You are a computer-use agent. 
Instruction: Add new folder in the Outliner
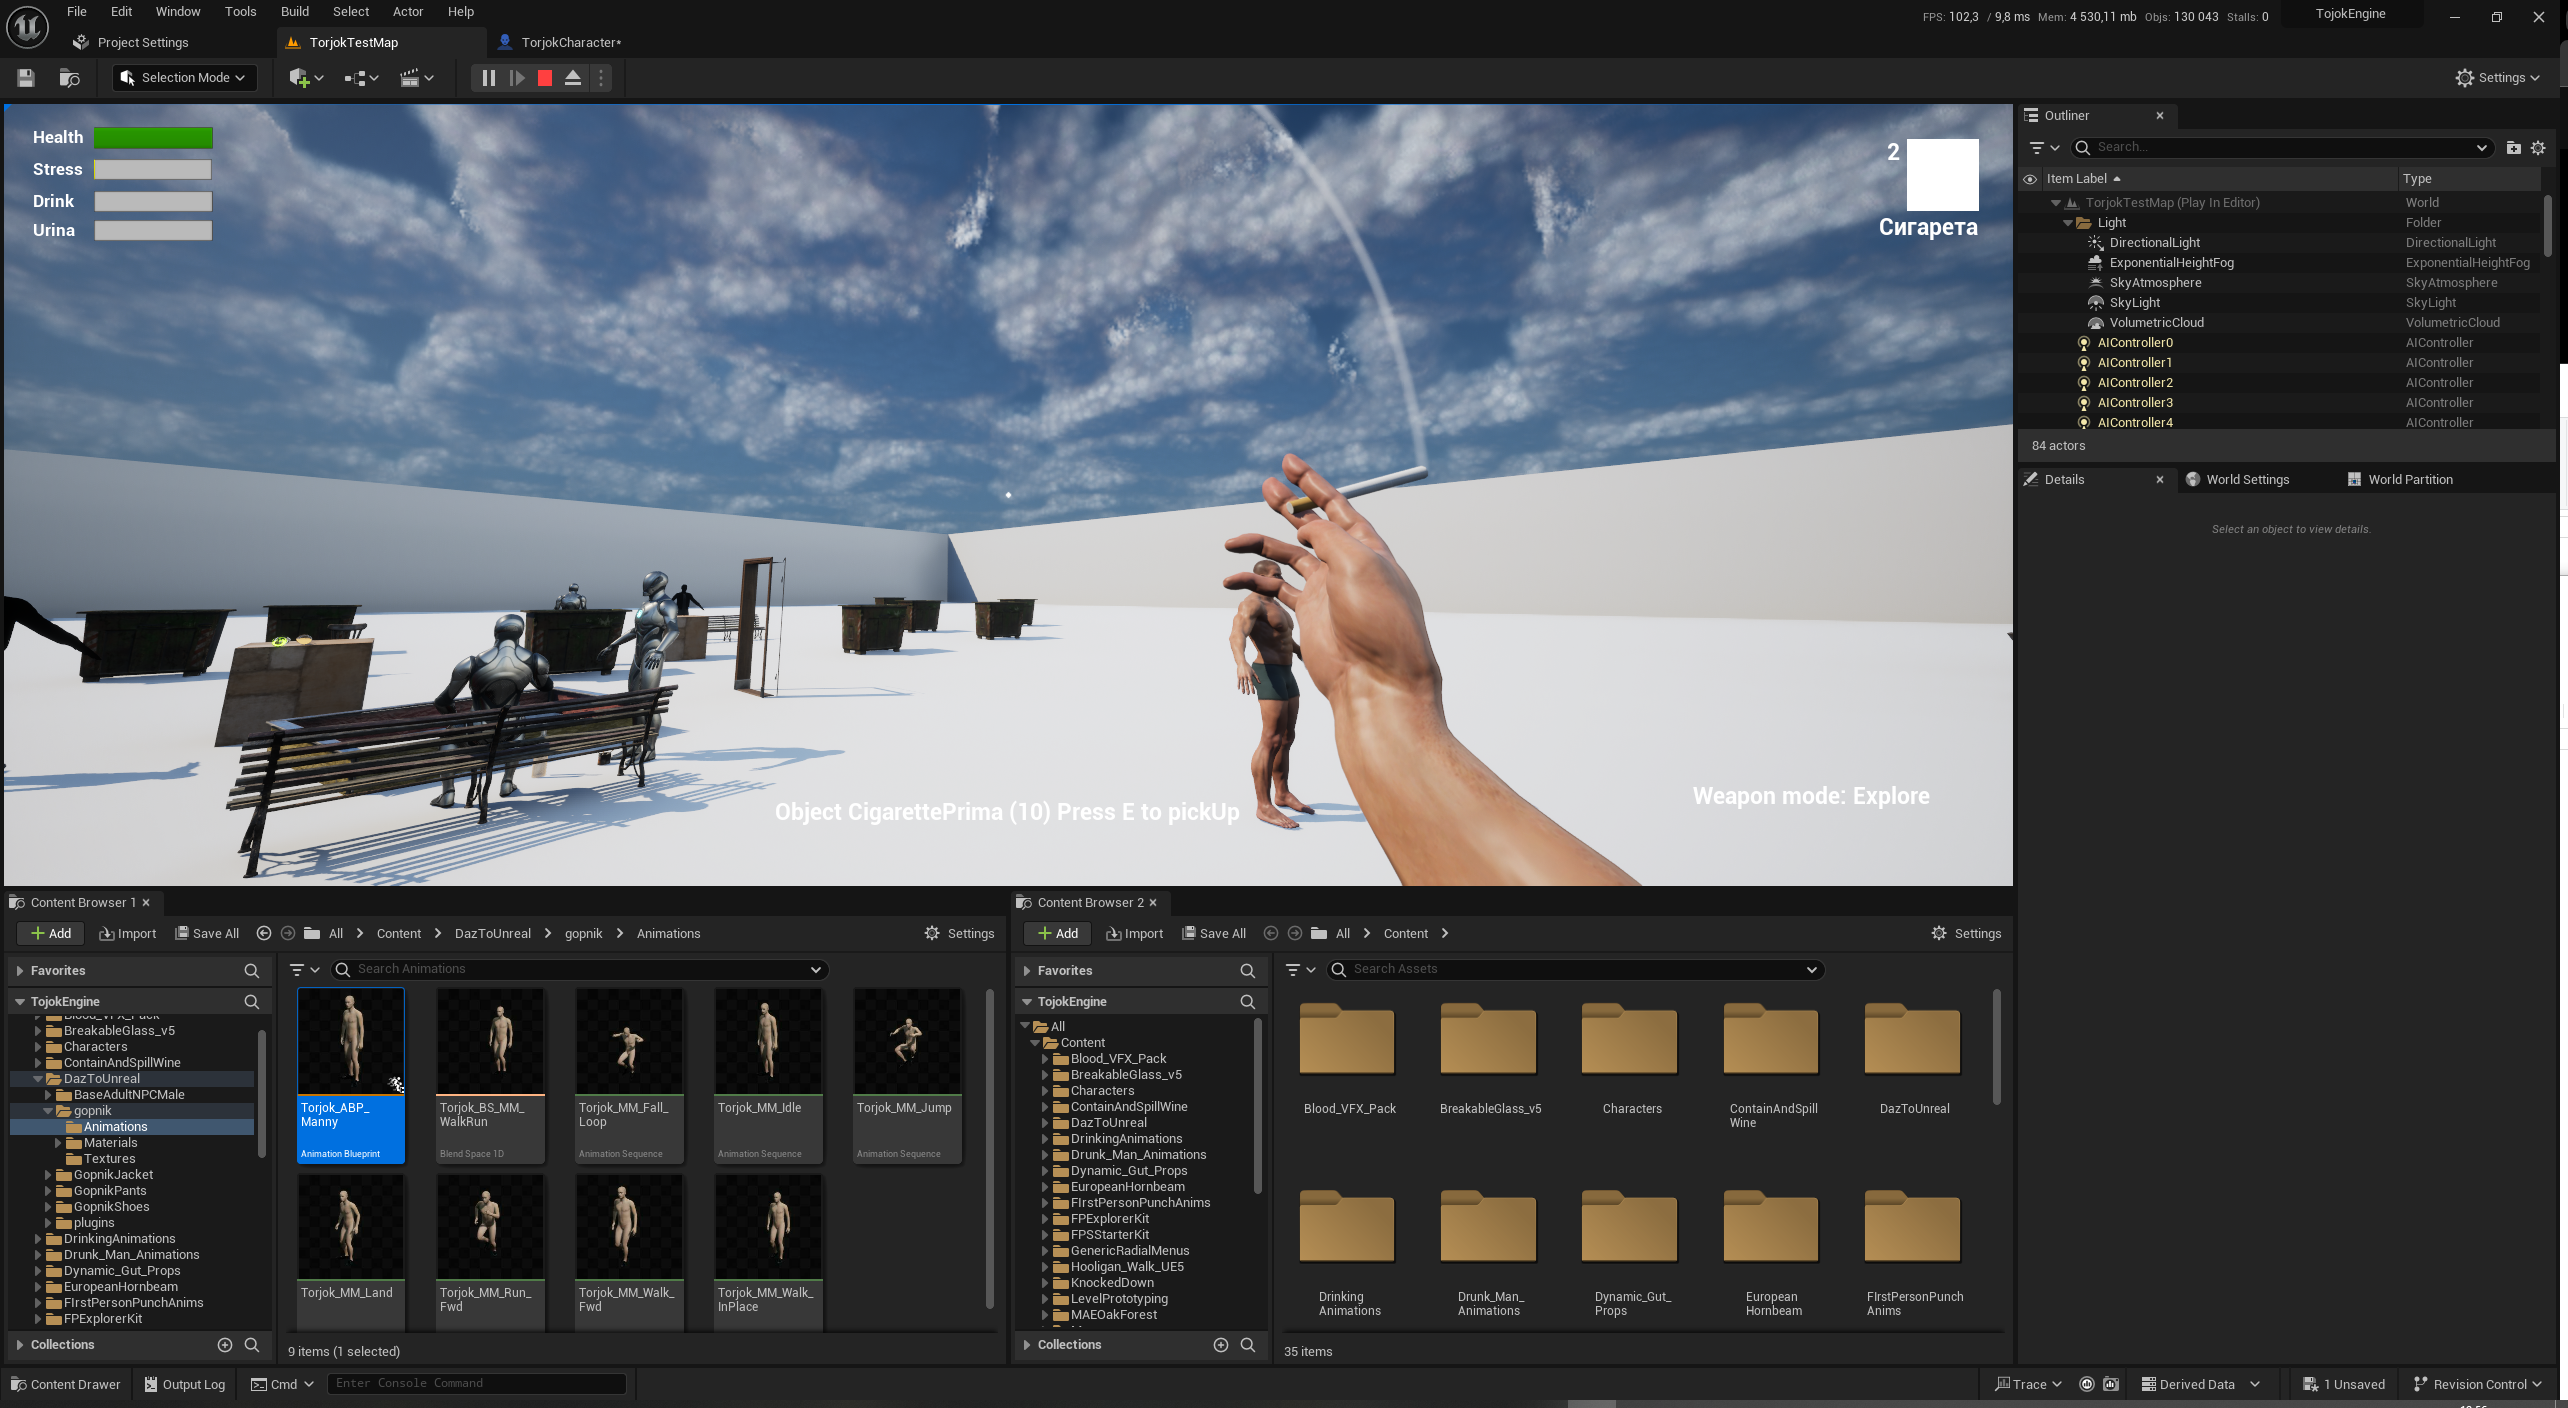[x=2513, y=148]
